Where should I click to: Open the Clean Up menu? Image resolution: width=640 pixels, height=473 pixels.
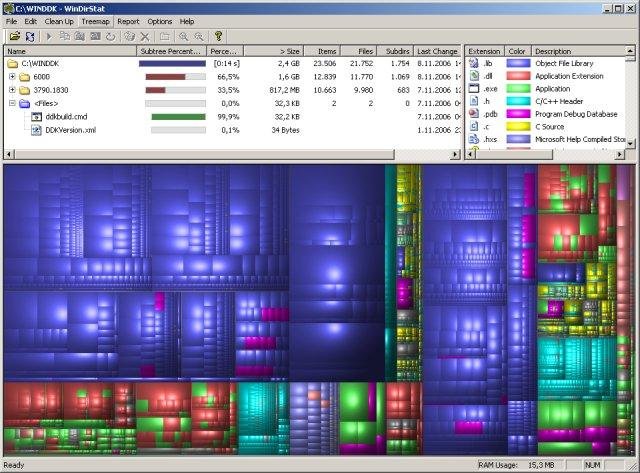point(59,21)
